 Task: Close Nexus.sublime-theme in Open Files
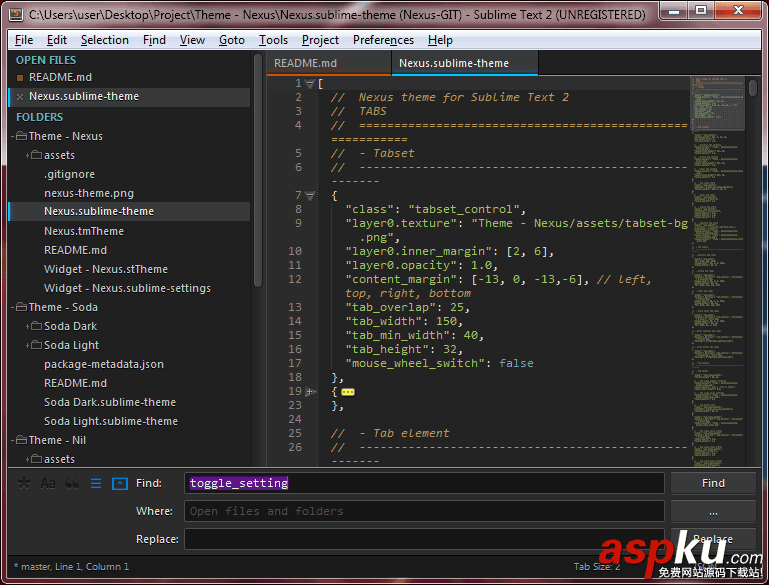(20, 97)
